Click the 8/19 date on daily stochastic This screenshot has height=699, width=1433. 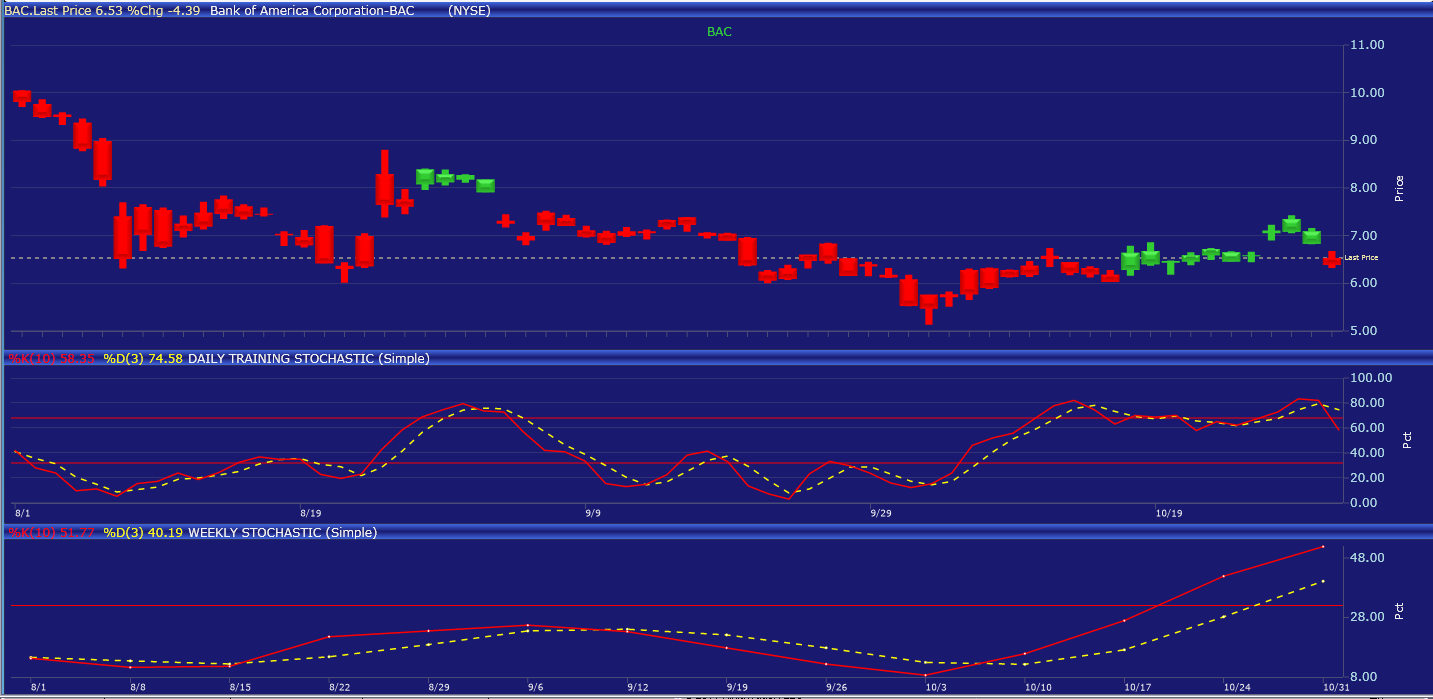tap(310, 513)
